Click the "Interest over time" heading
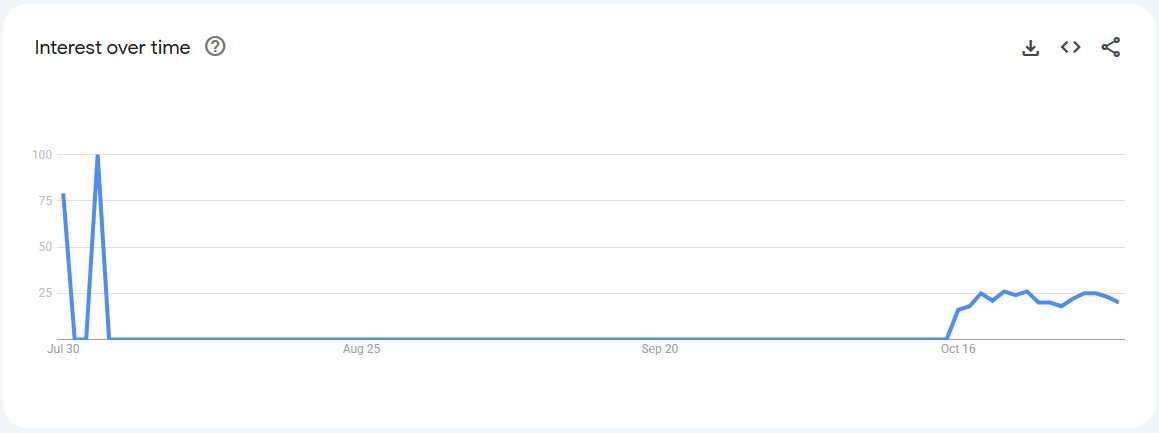The image size is (1159, 433). [x=112, y=47]
